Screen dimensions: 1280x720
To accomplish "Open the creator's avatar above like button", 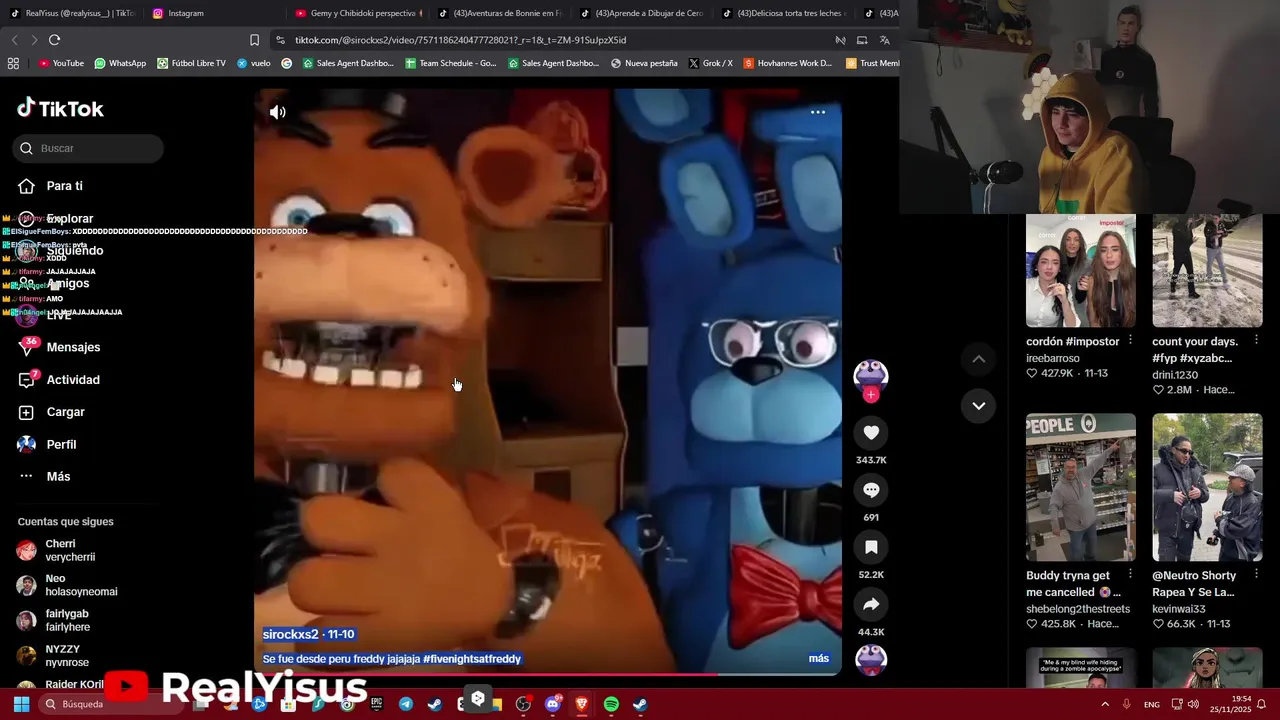I will tap(871, 374).
